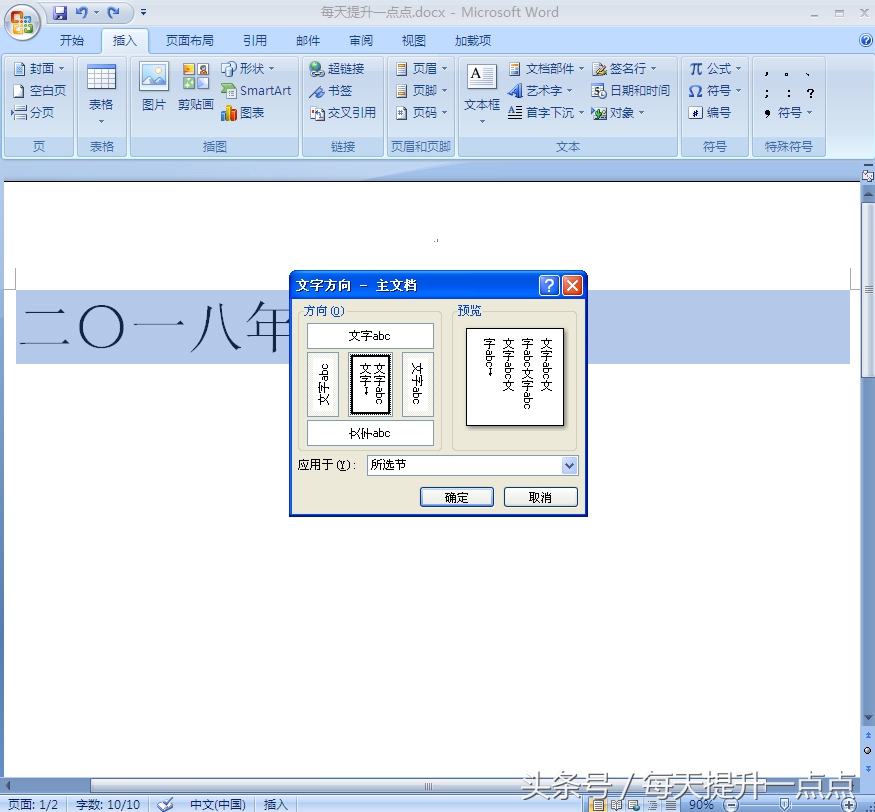The image size is (875, 812).
Task: Insert a text box (文本框)
Action: (x=482, y=94)
